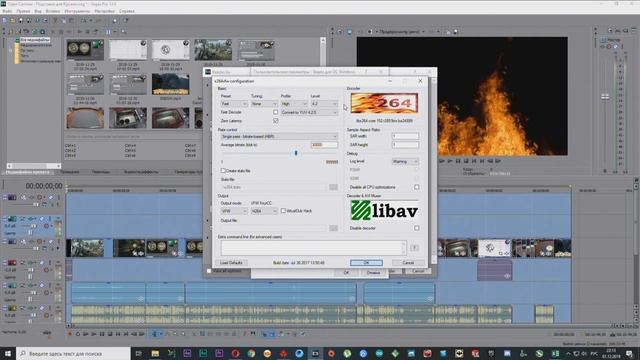The height and width of the screenshot is (360, 640).
Task: Open File Explorer from the taskbar
Action: [155, 353]
